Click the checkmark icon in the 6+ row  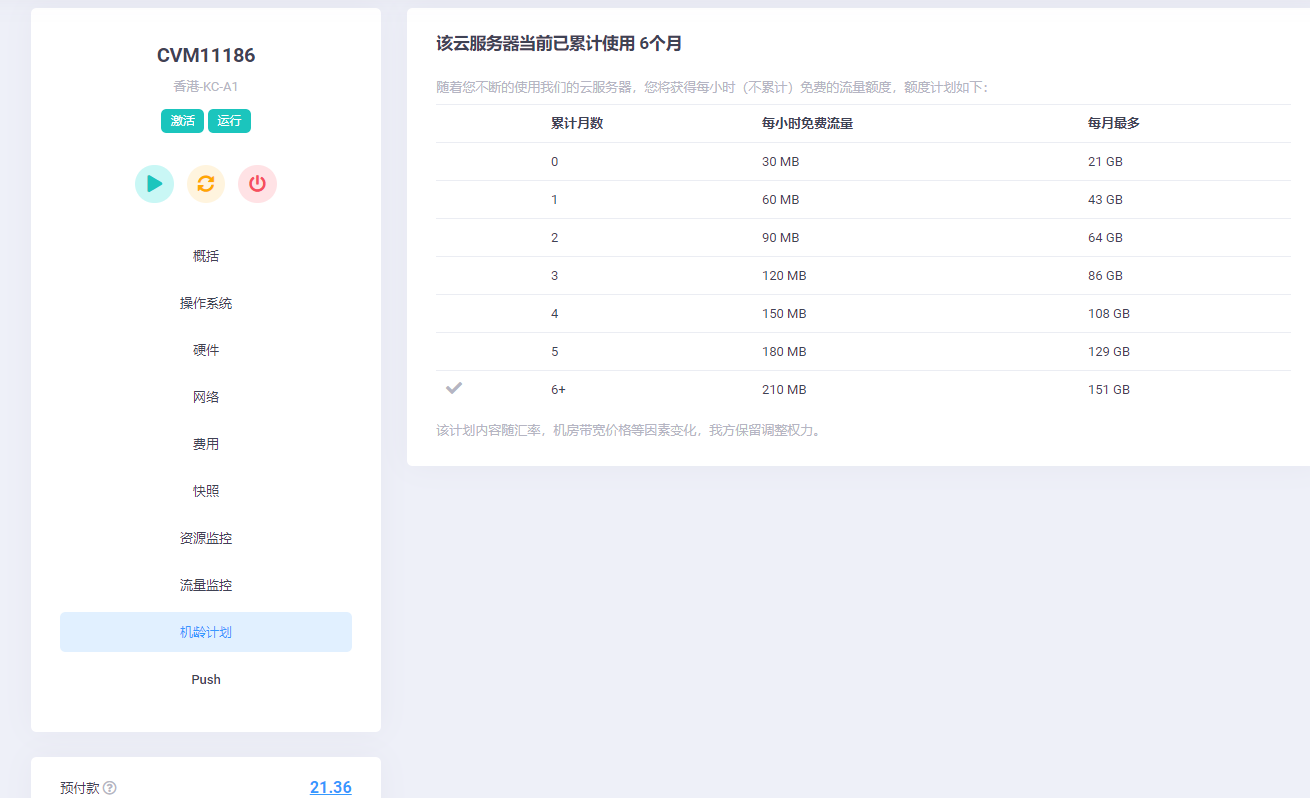454,388
